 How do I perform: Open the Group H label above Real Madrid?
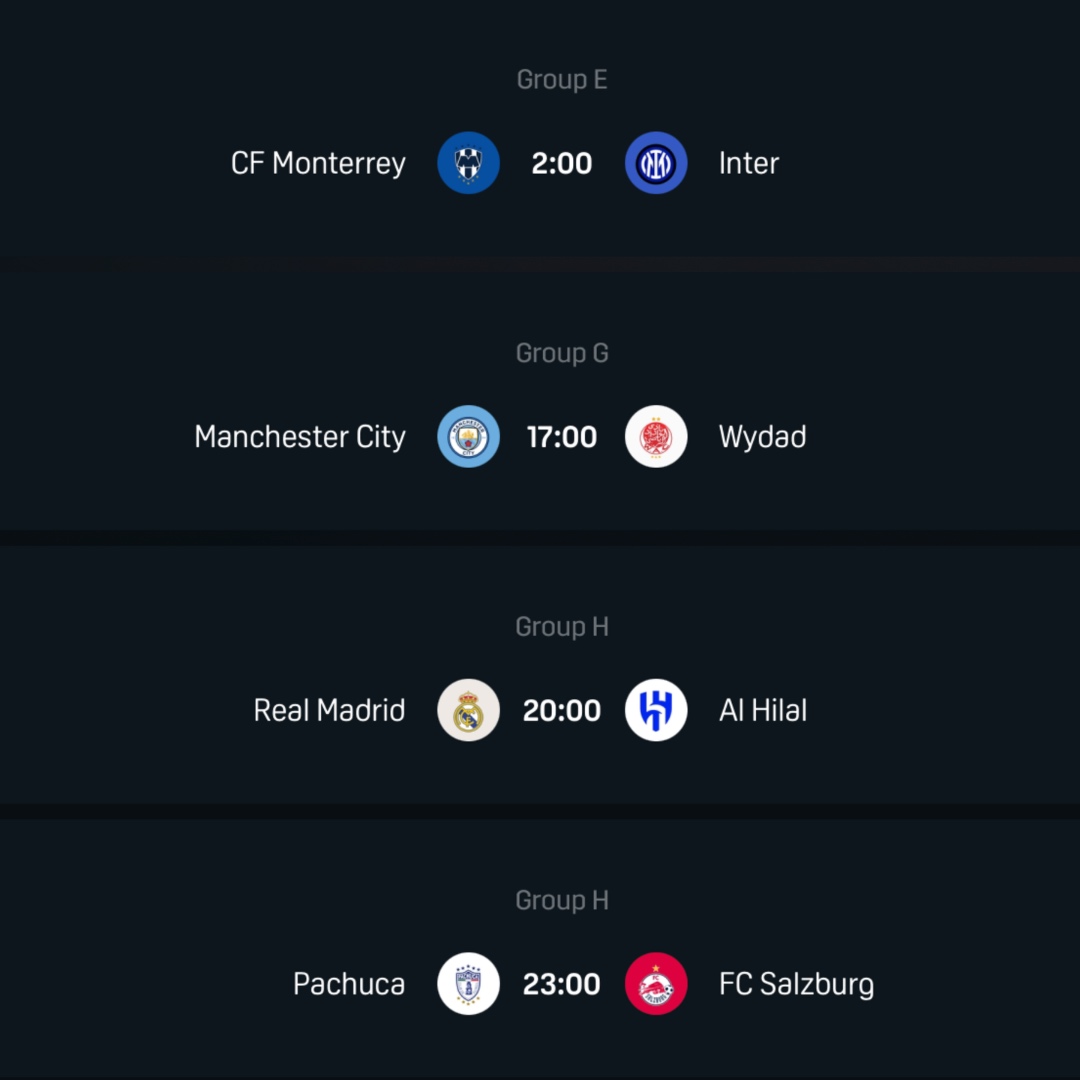(562, 626)
